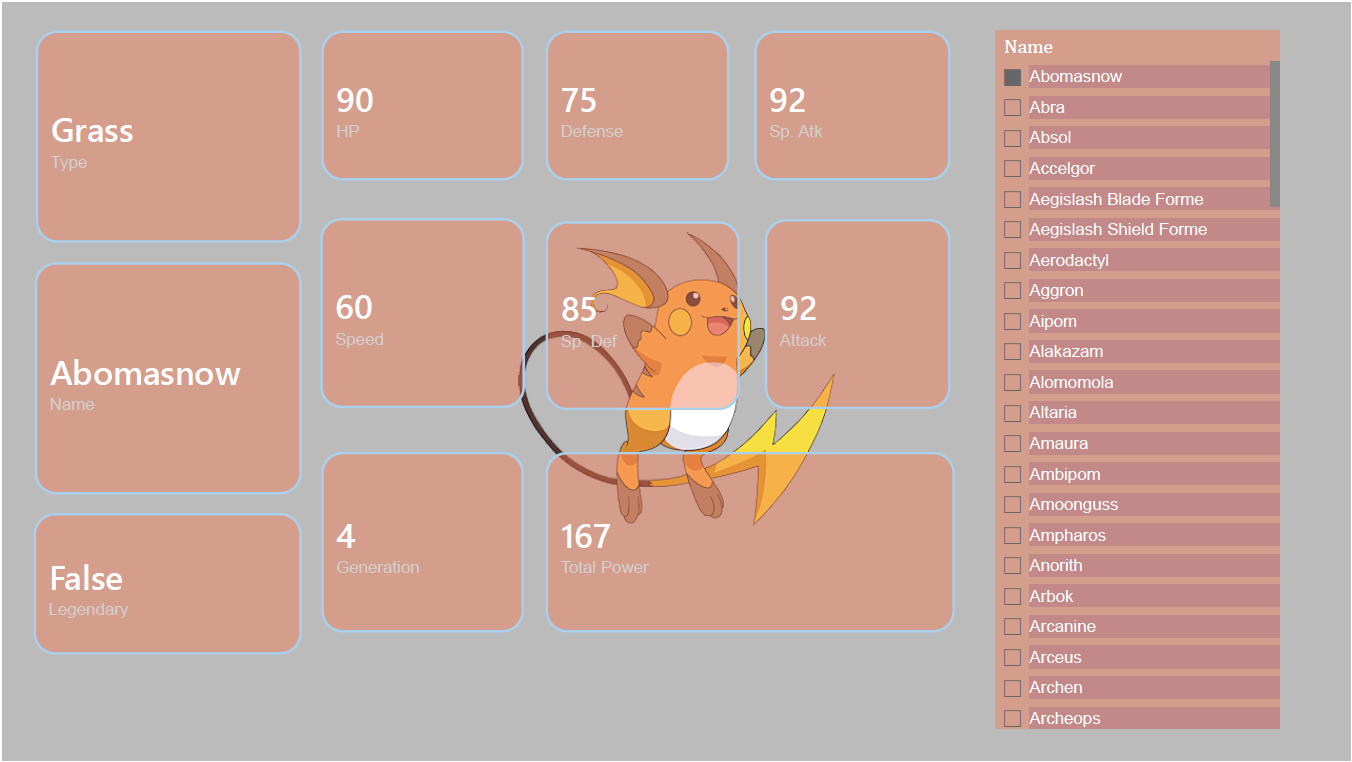Image resolution: width=1352 pixels, height=762 pixels.
Task: Select the Anorith list entry text
Action: click(1056, 565)
